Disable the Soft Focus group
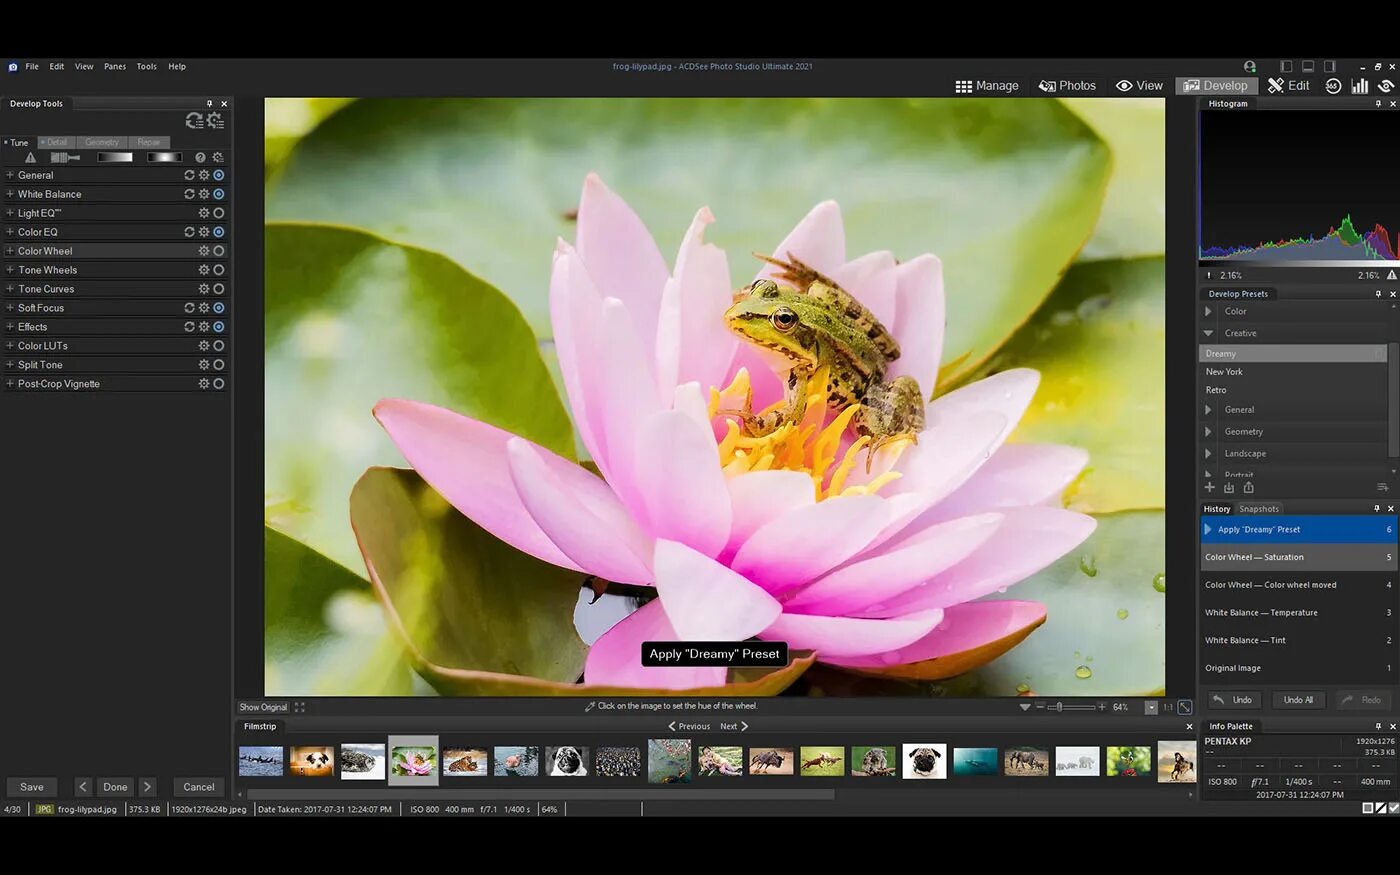 (x=219, y=308)
